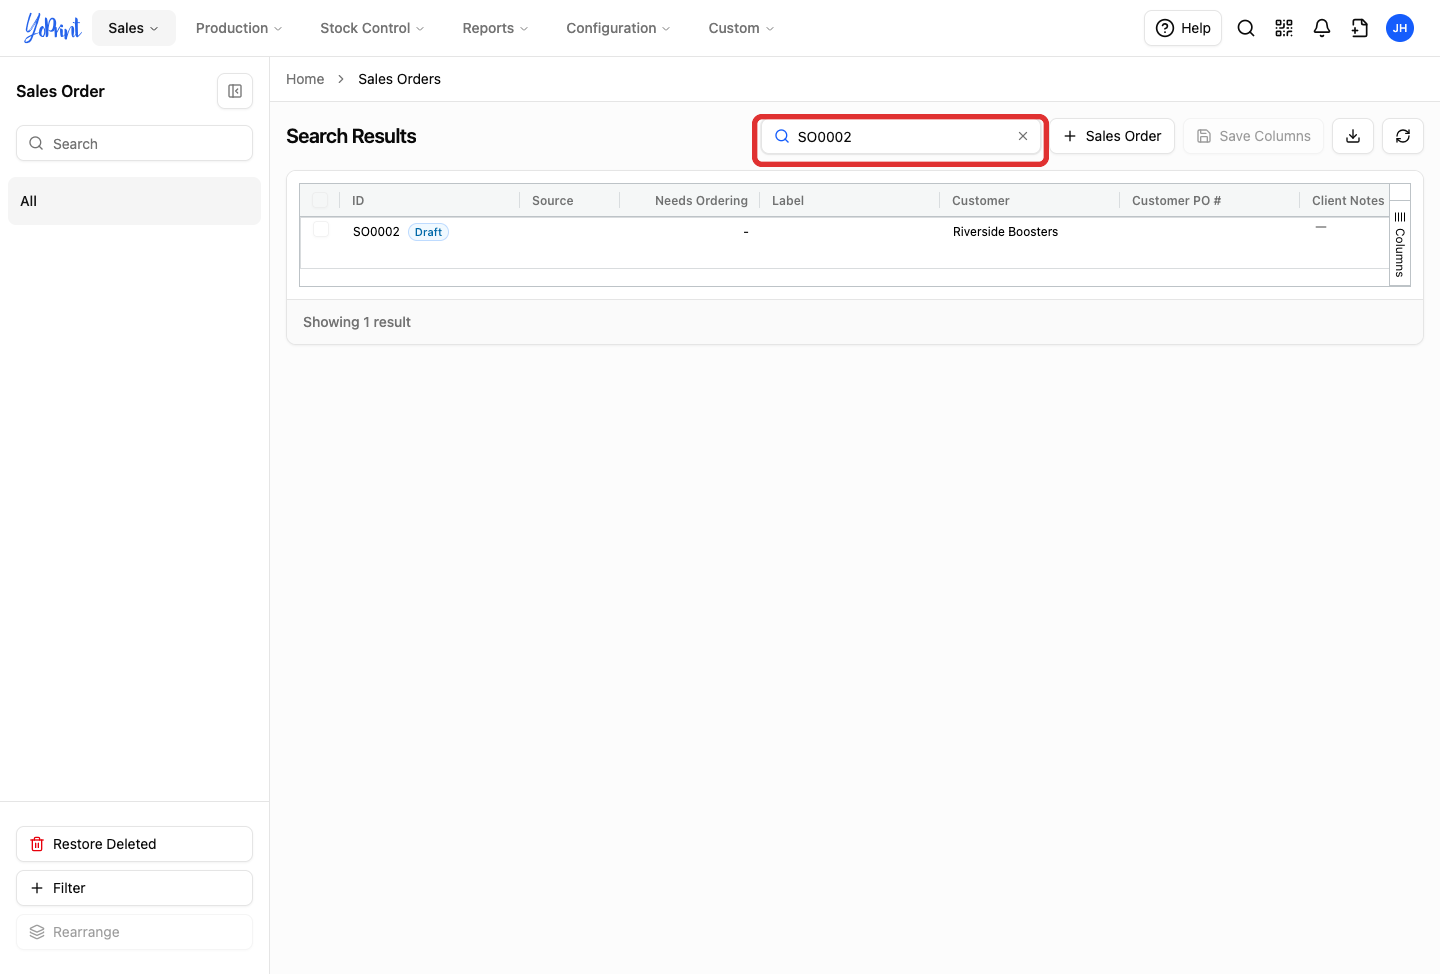Expand the Custom menu
The height and width of the screenshot is (974, 1440).
pyautogui.click(x=741, y=28)
